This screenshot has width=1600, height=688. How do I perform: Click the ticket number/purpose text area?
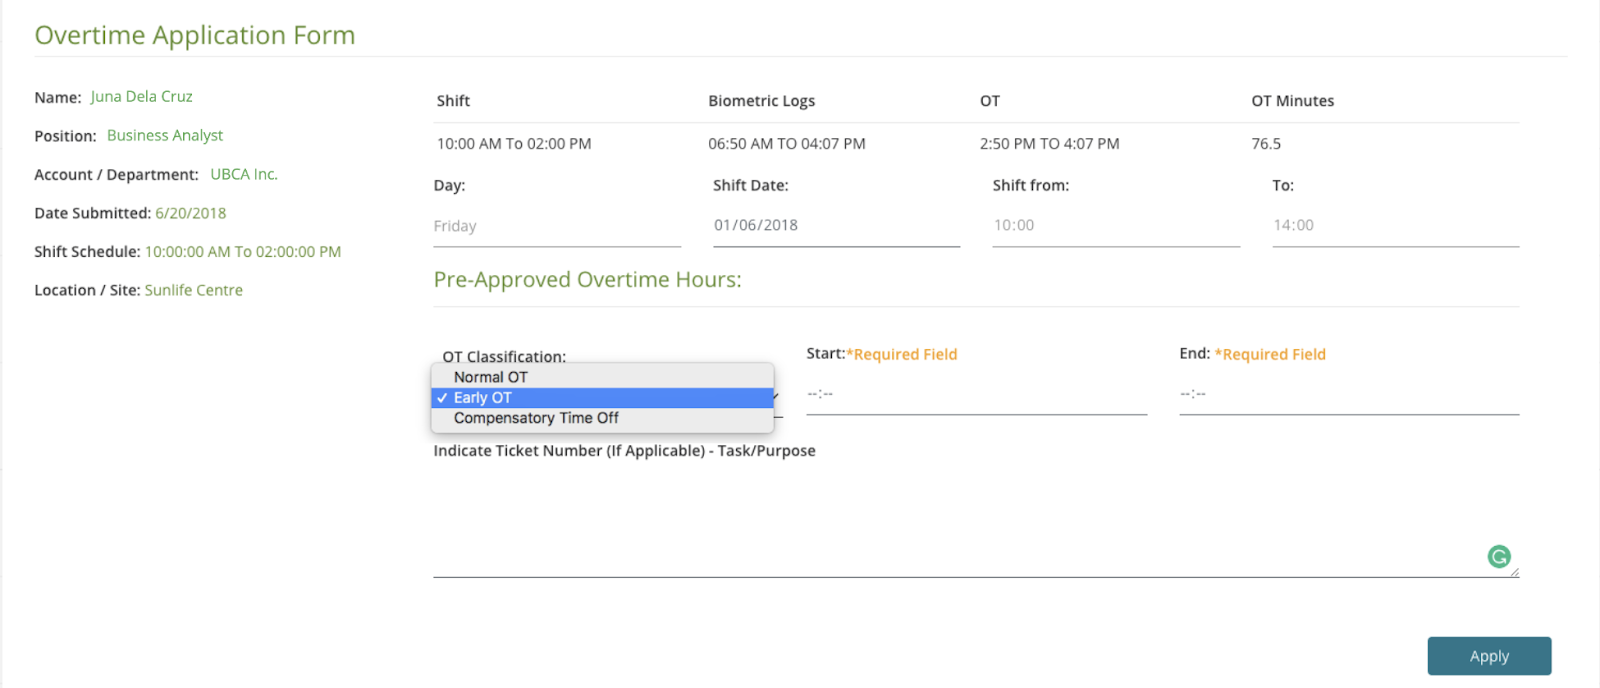[x=960, y=520]
